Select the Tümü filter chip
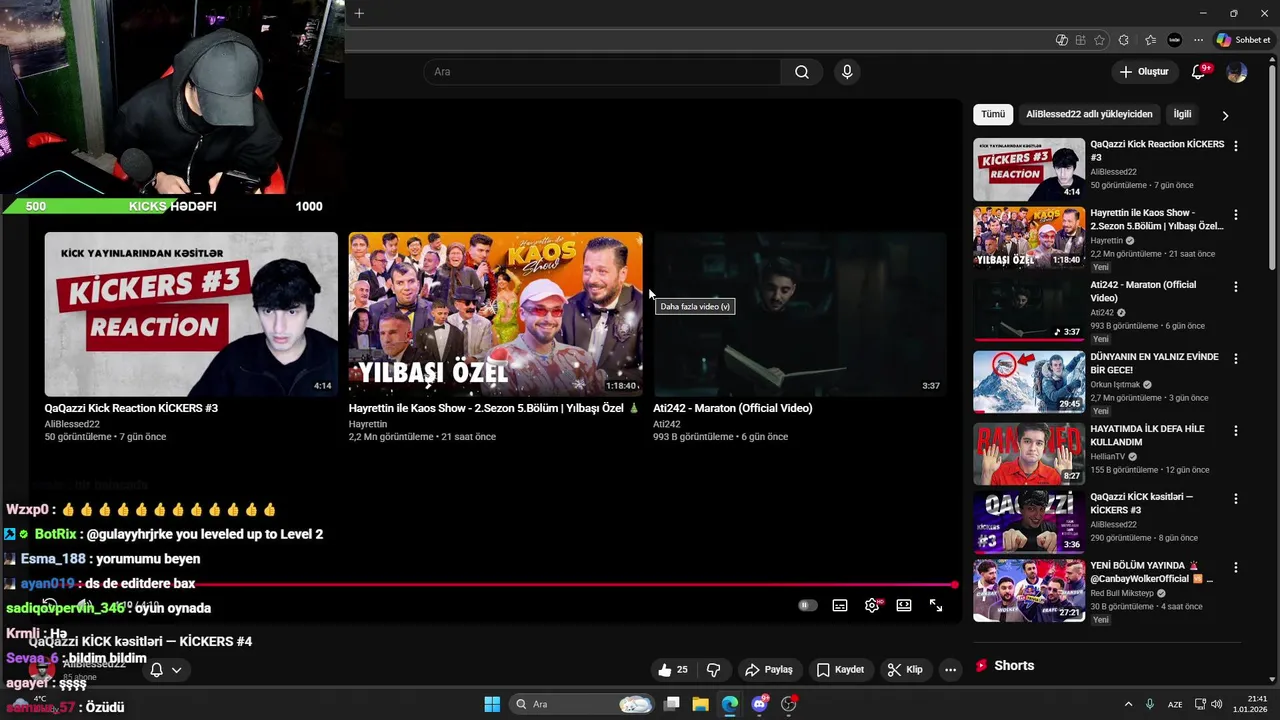This screenshot has width=1280, height=720. (993, 114)
